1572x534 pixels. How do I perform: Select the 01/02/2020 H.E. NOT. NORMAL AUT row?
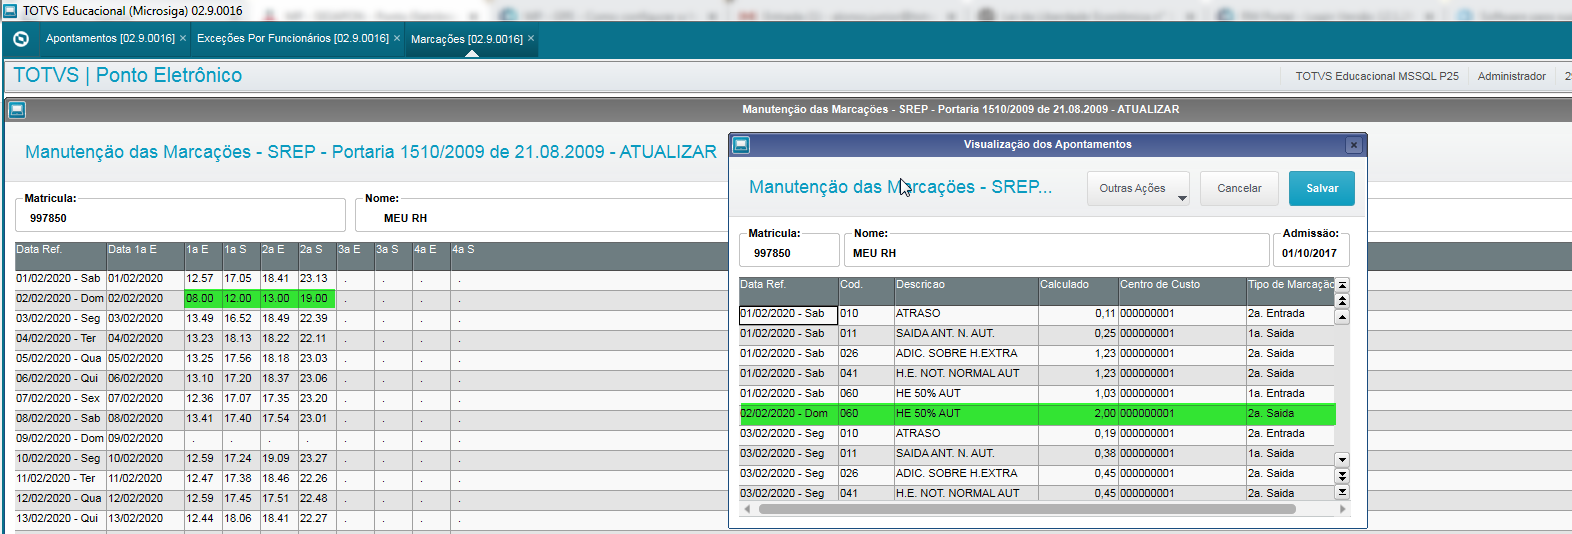click(x=1037, y=374)
